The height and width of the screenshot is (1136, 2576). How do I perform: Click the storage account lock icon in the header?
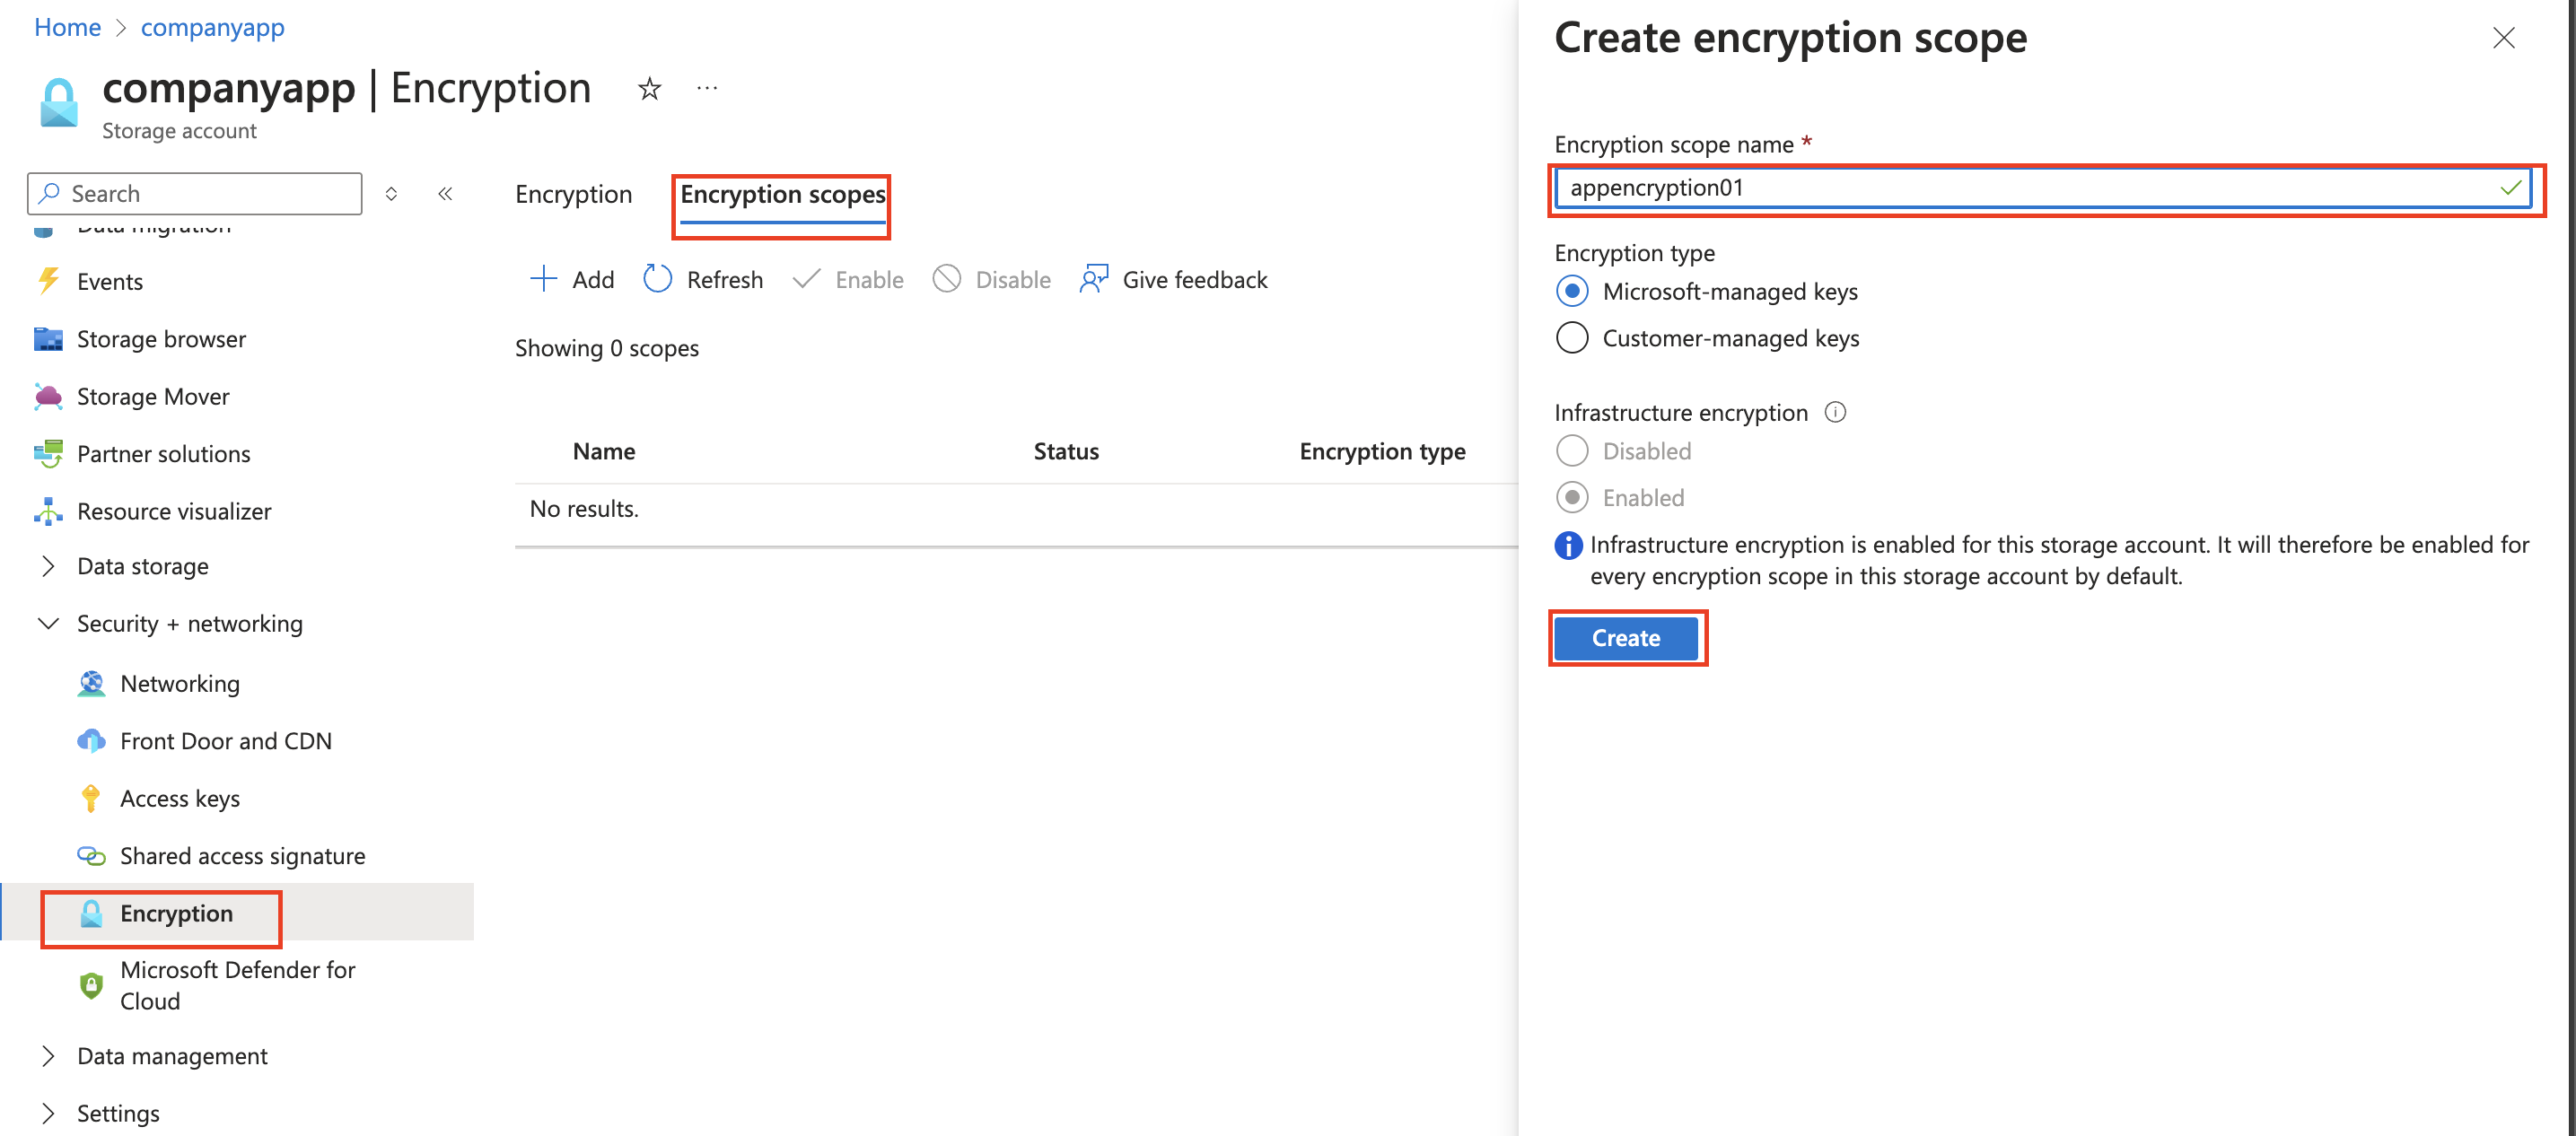tap(58, 103)
